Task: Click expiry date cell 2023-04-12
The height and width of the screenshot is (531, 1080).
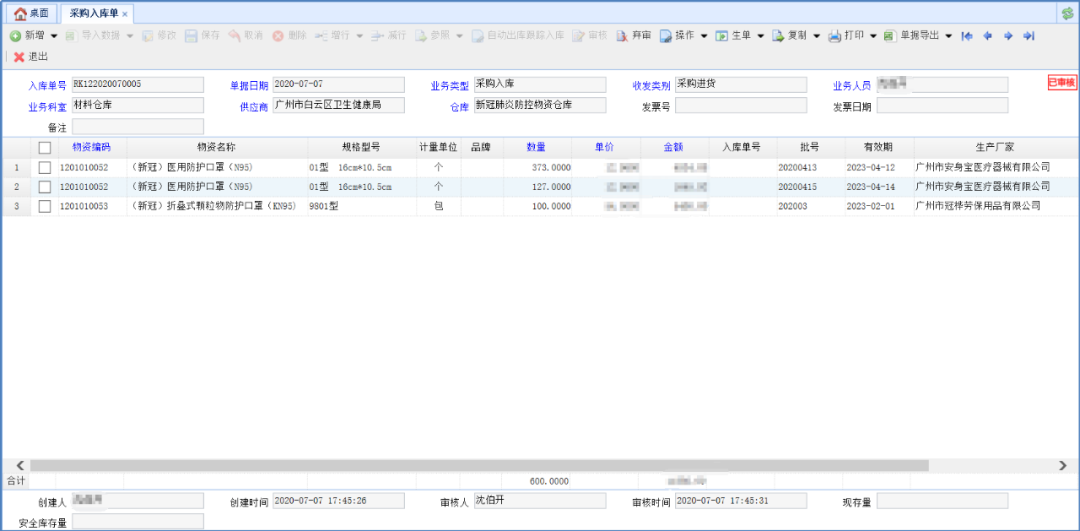Action: [x=879, y=167]
